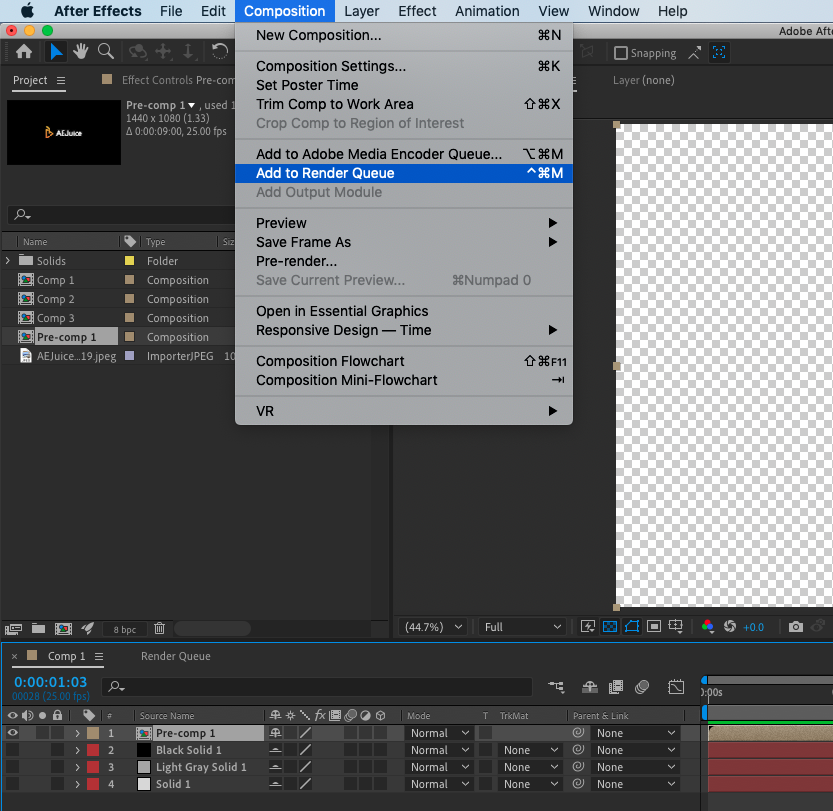Select the Hand tool
Screen dimensions: 833x811
80,52
